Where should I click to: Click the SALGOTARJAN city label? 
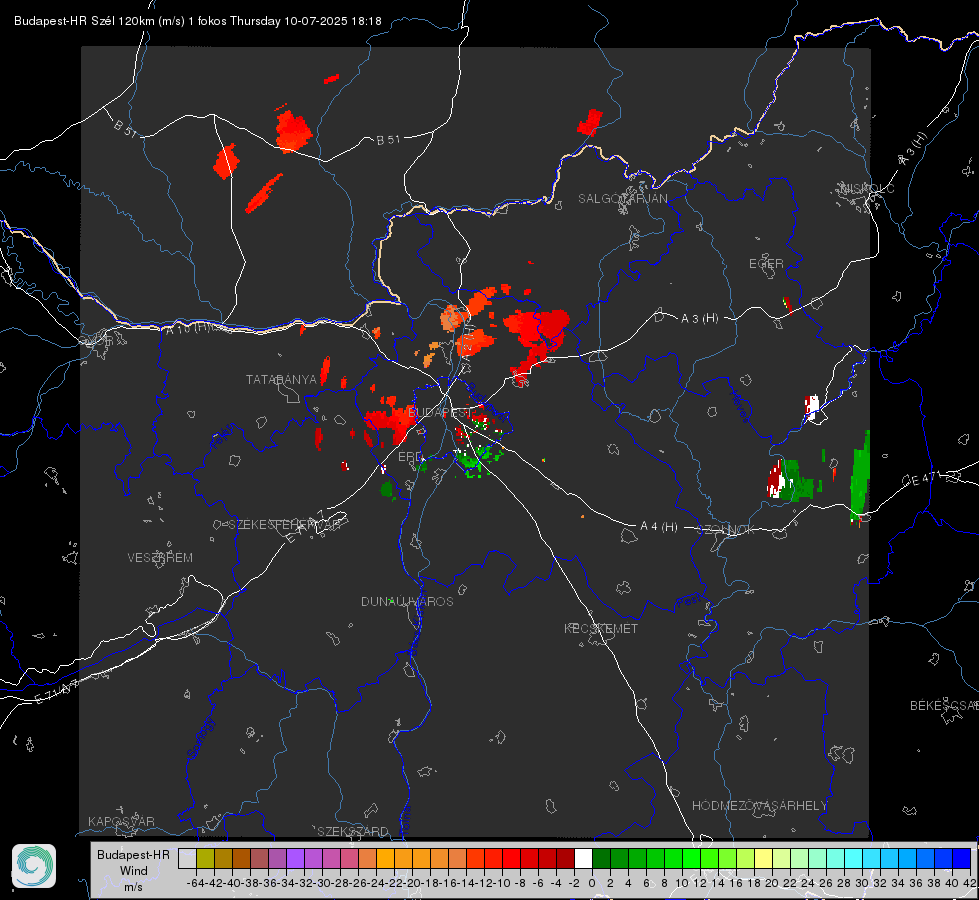(623, 199)
